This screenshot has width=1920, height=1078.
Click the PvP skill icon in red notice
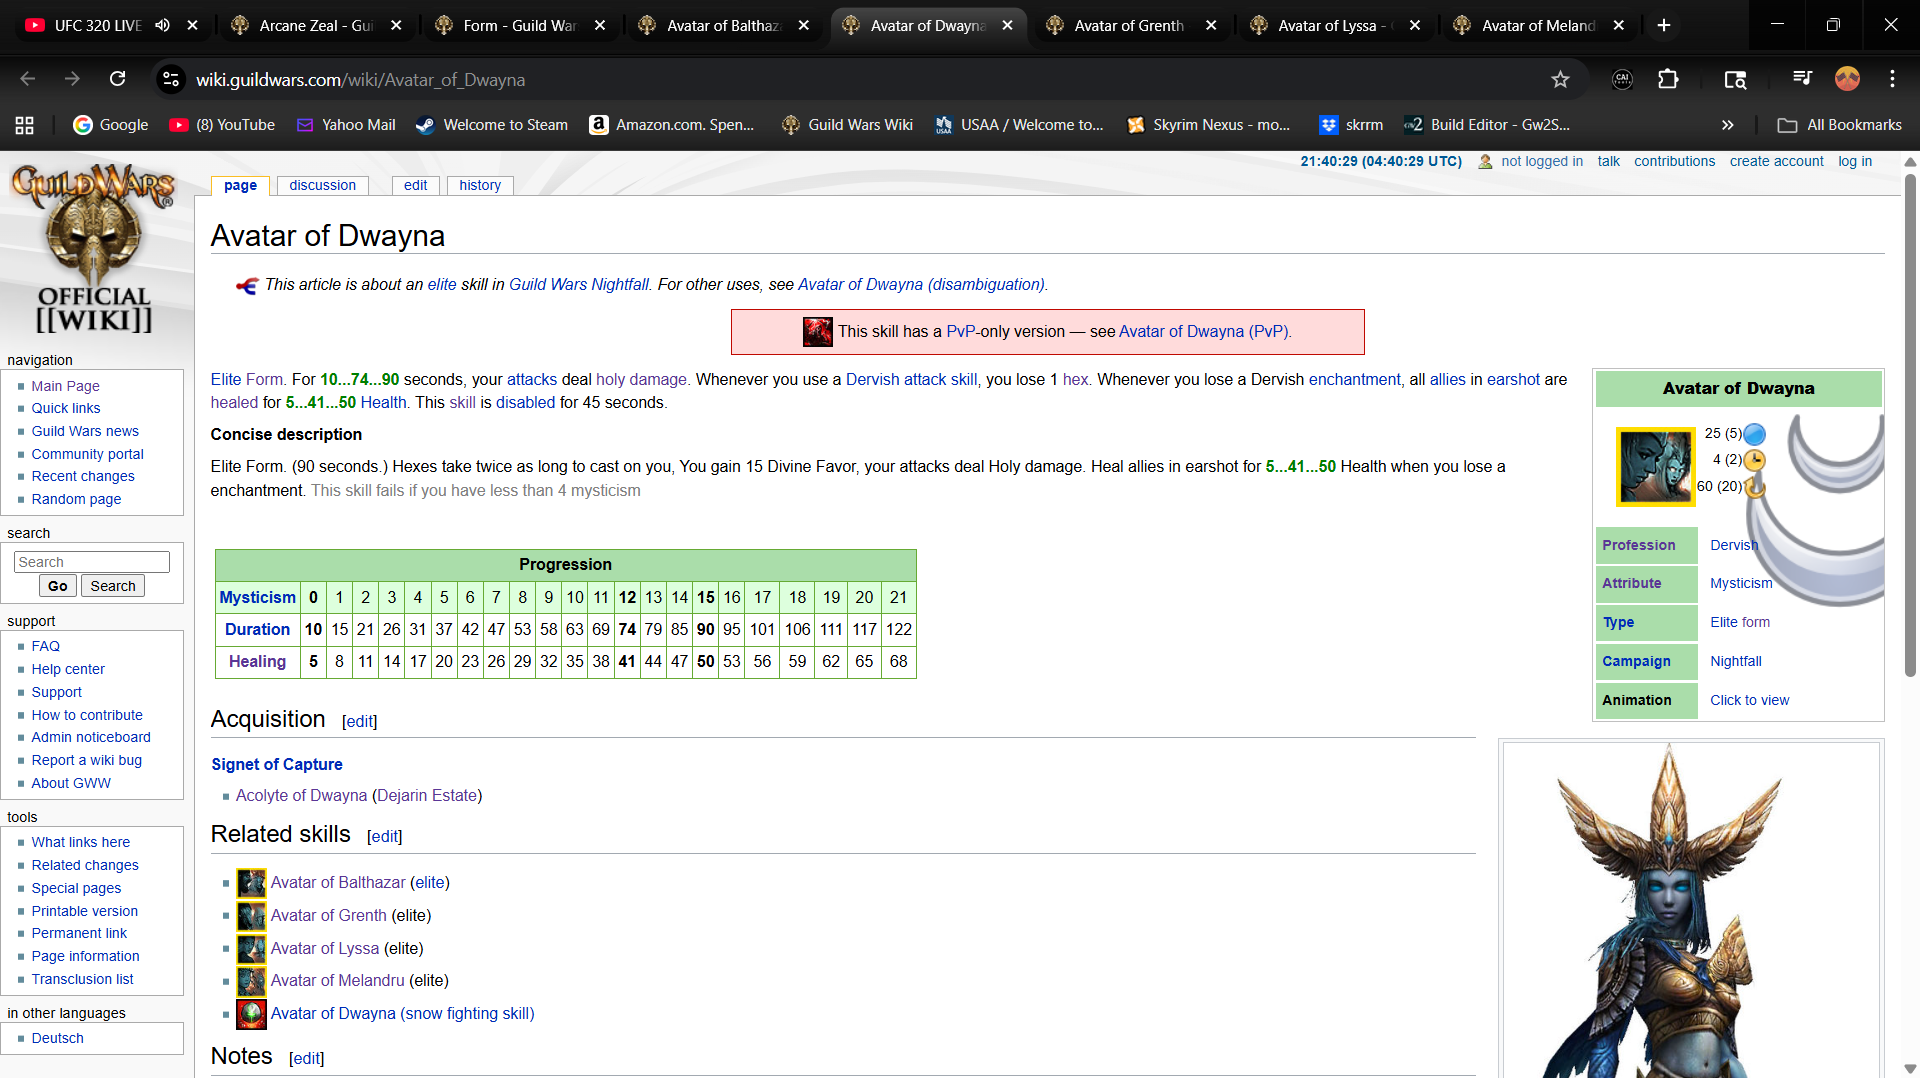(x=817, y=332)
